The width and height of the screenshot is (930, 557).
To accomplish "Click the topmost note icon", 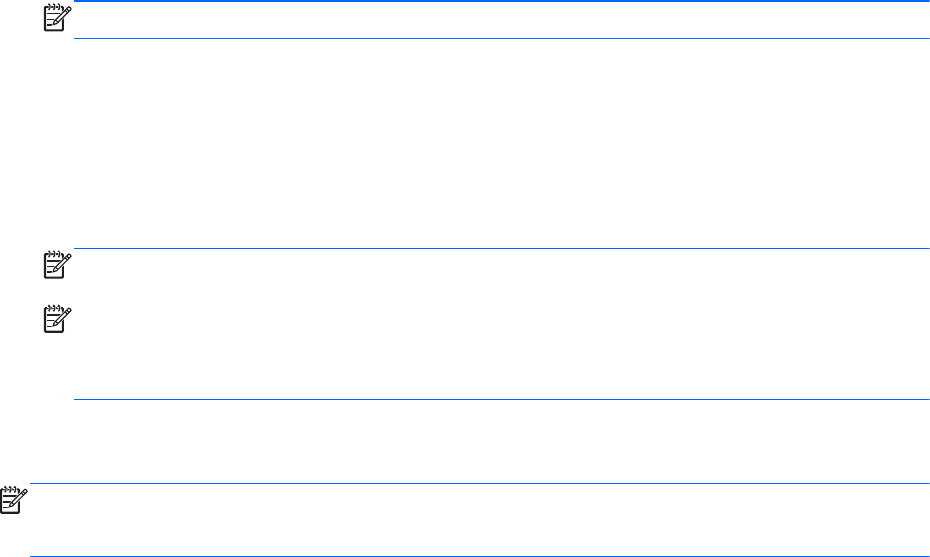I will pos(53,17).
